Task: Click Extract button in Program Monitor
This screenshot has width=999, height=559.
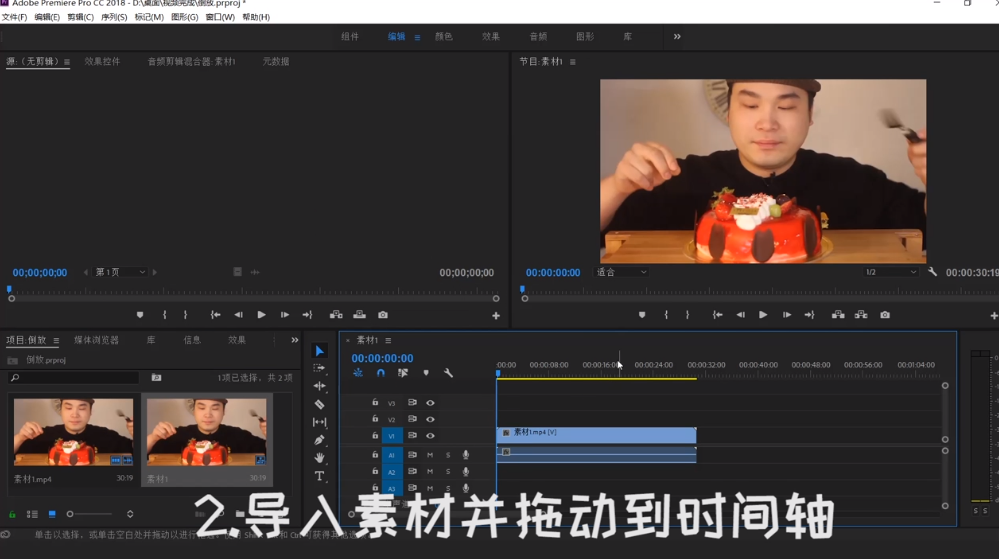Action: coord(861,315)
